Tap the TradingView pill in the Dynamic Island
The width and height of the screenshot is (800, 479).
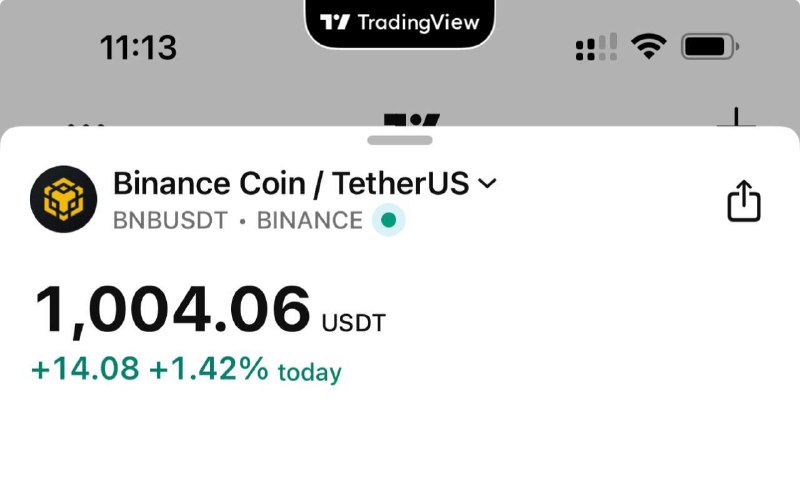point(399,23)
